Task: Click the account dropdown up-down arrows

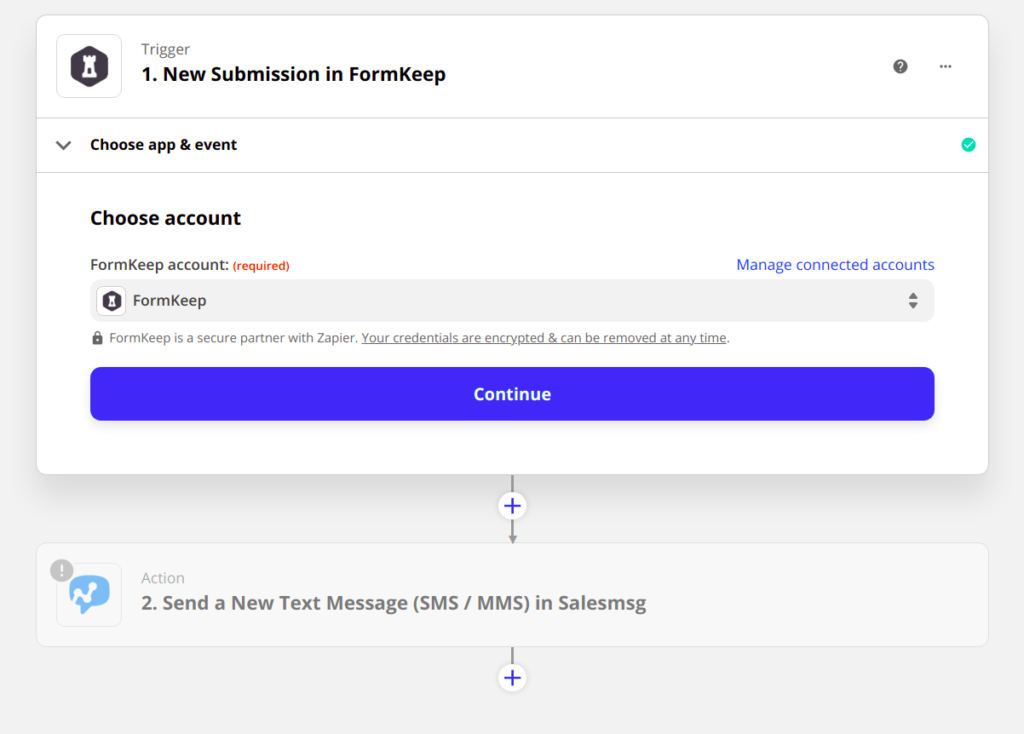Action: pyautogui.click(x=912, y=300)
